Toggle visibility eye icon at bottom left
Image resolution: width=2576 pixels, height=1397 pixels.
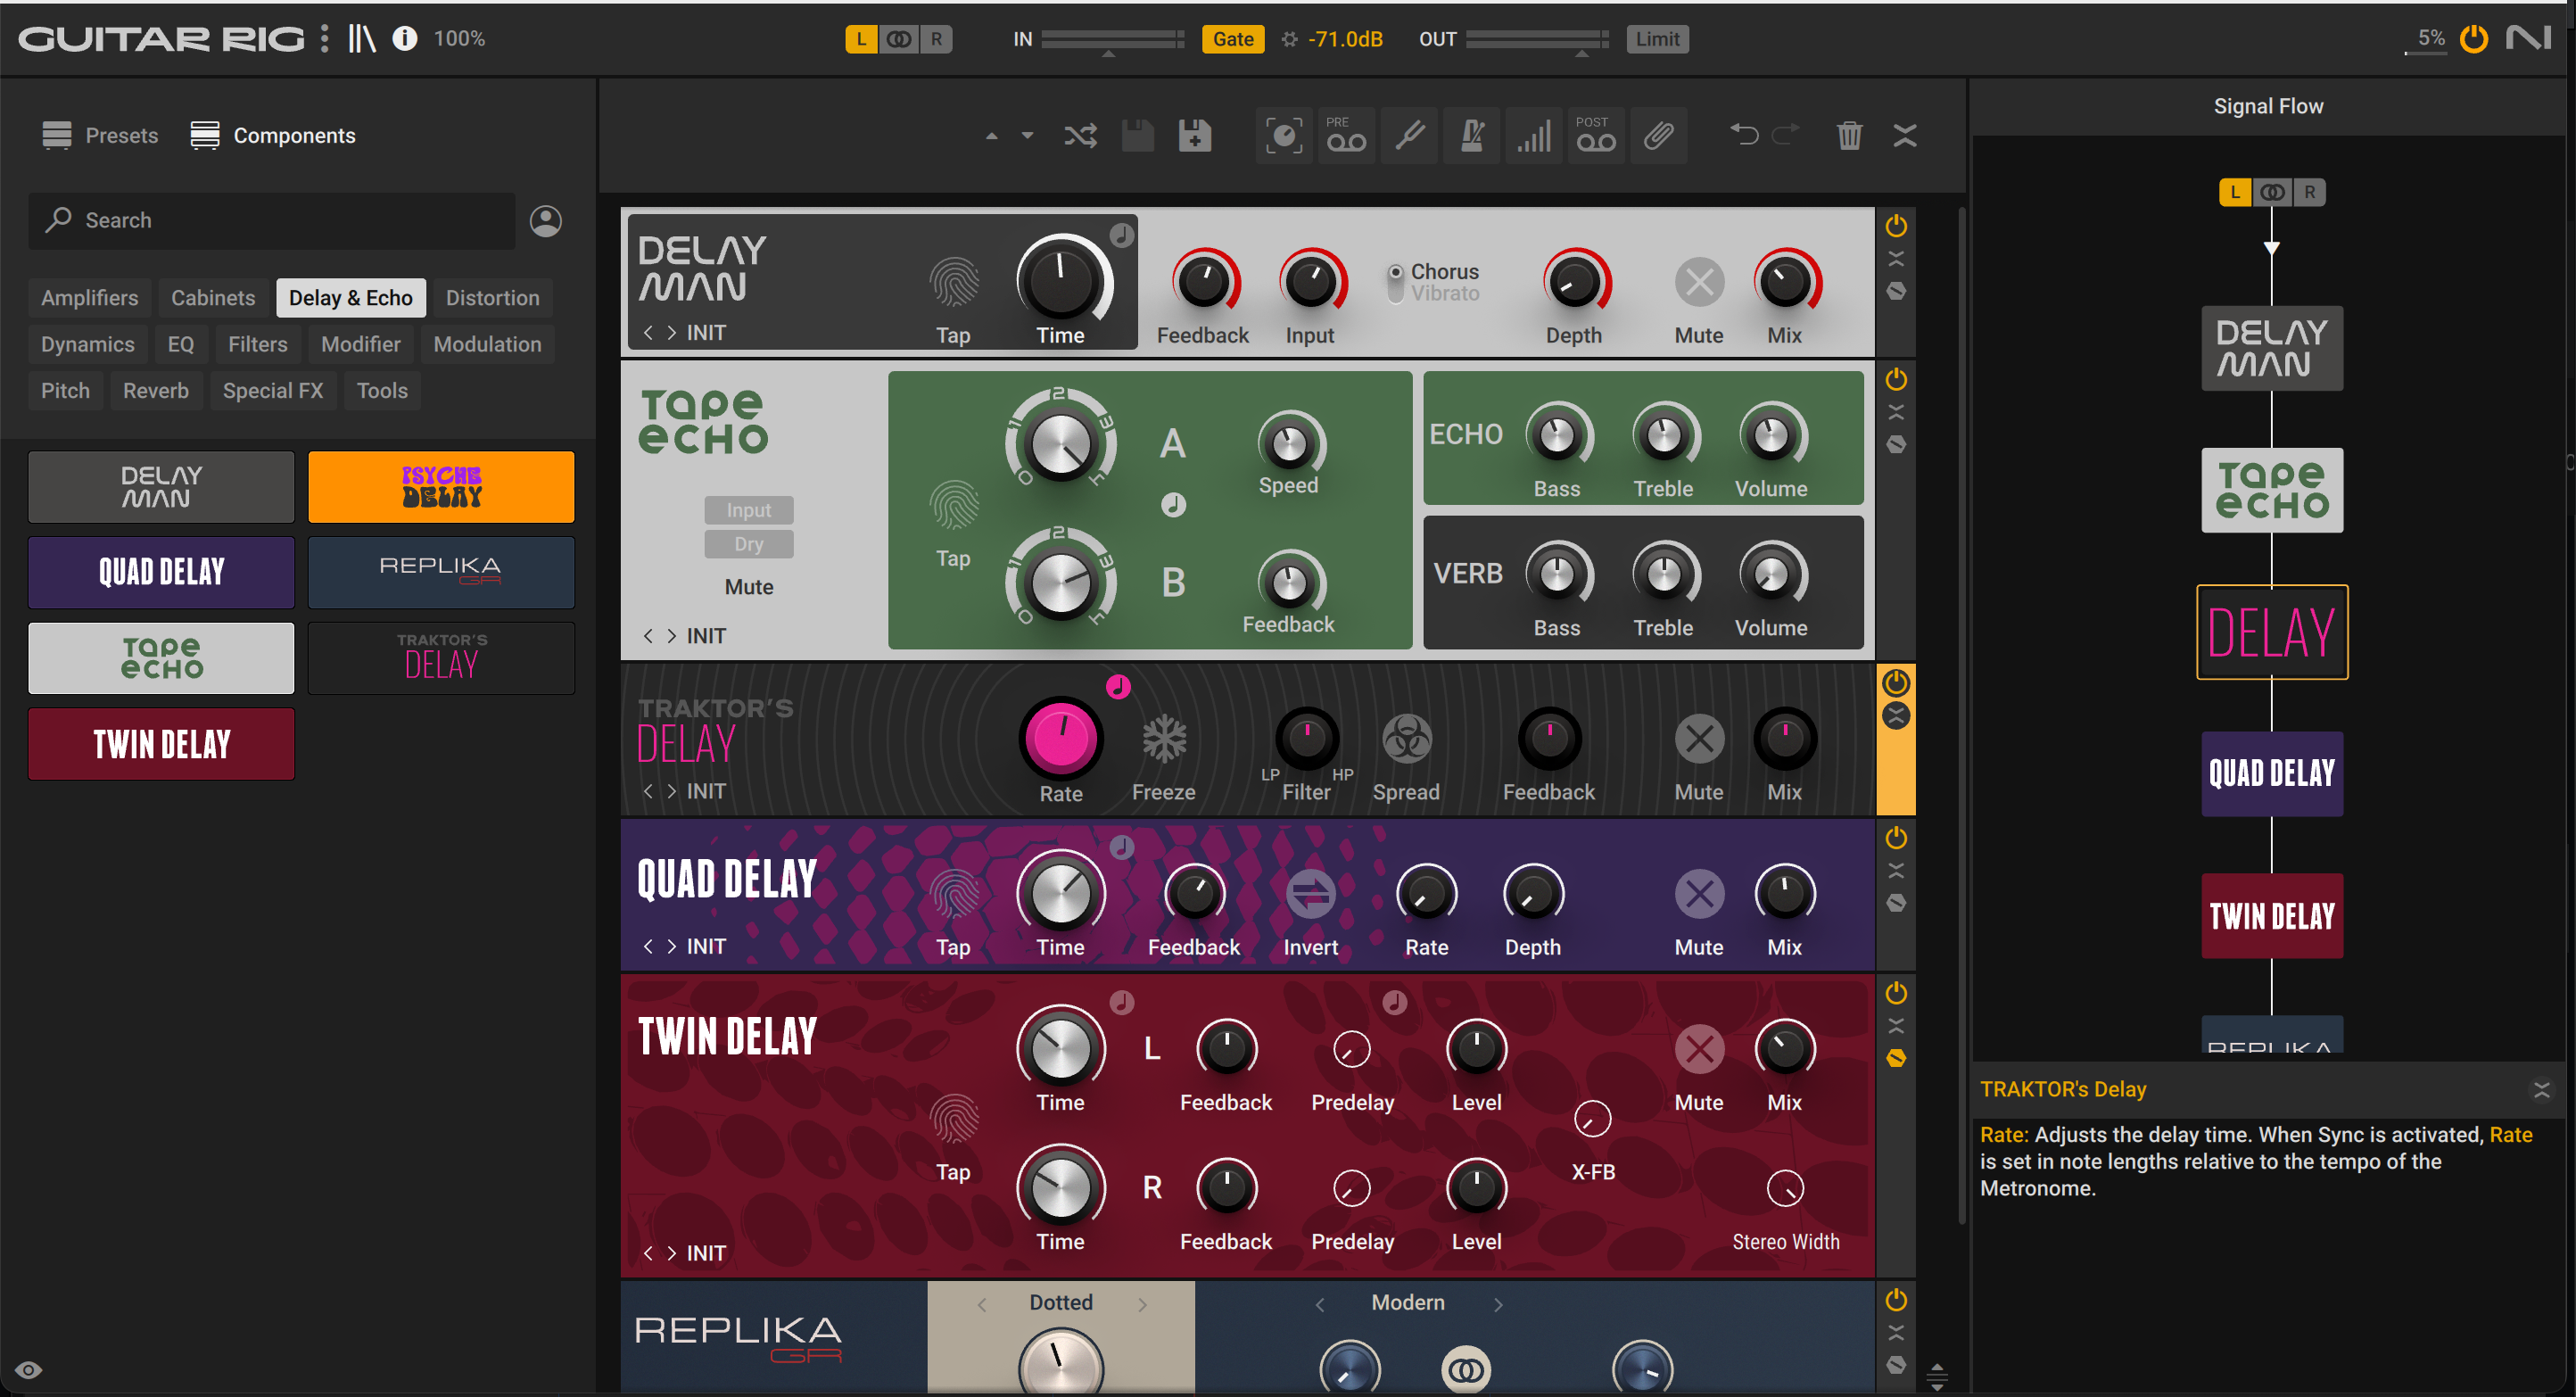[x=28, y=1370]
